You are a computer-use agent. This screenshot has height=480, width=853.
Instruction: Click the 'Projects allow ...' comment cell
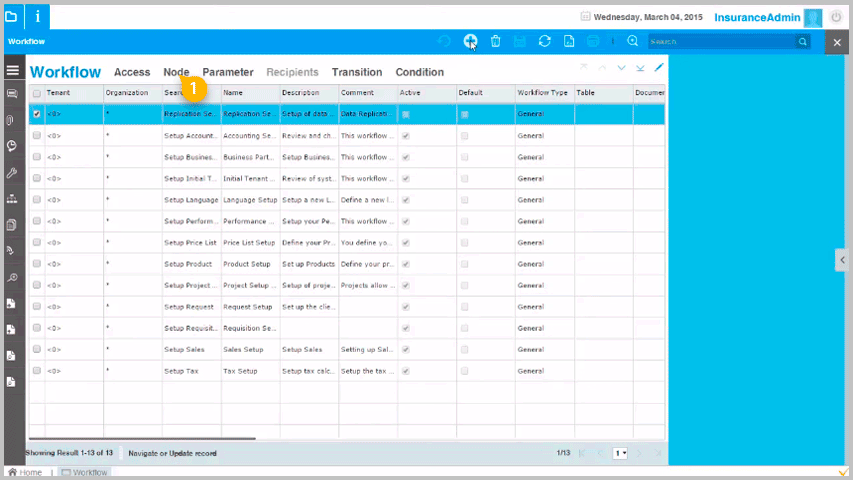point(368,285)
